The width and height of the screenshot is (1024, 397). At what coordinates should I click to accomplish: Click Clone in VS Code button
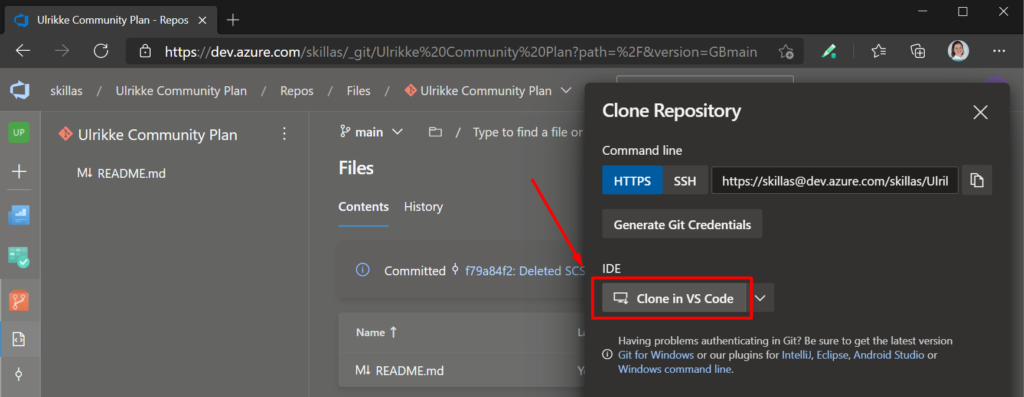click(674, 298)
